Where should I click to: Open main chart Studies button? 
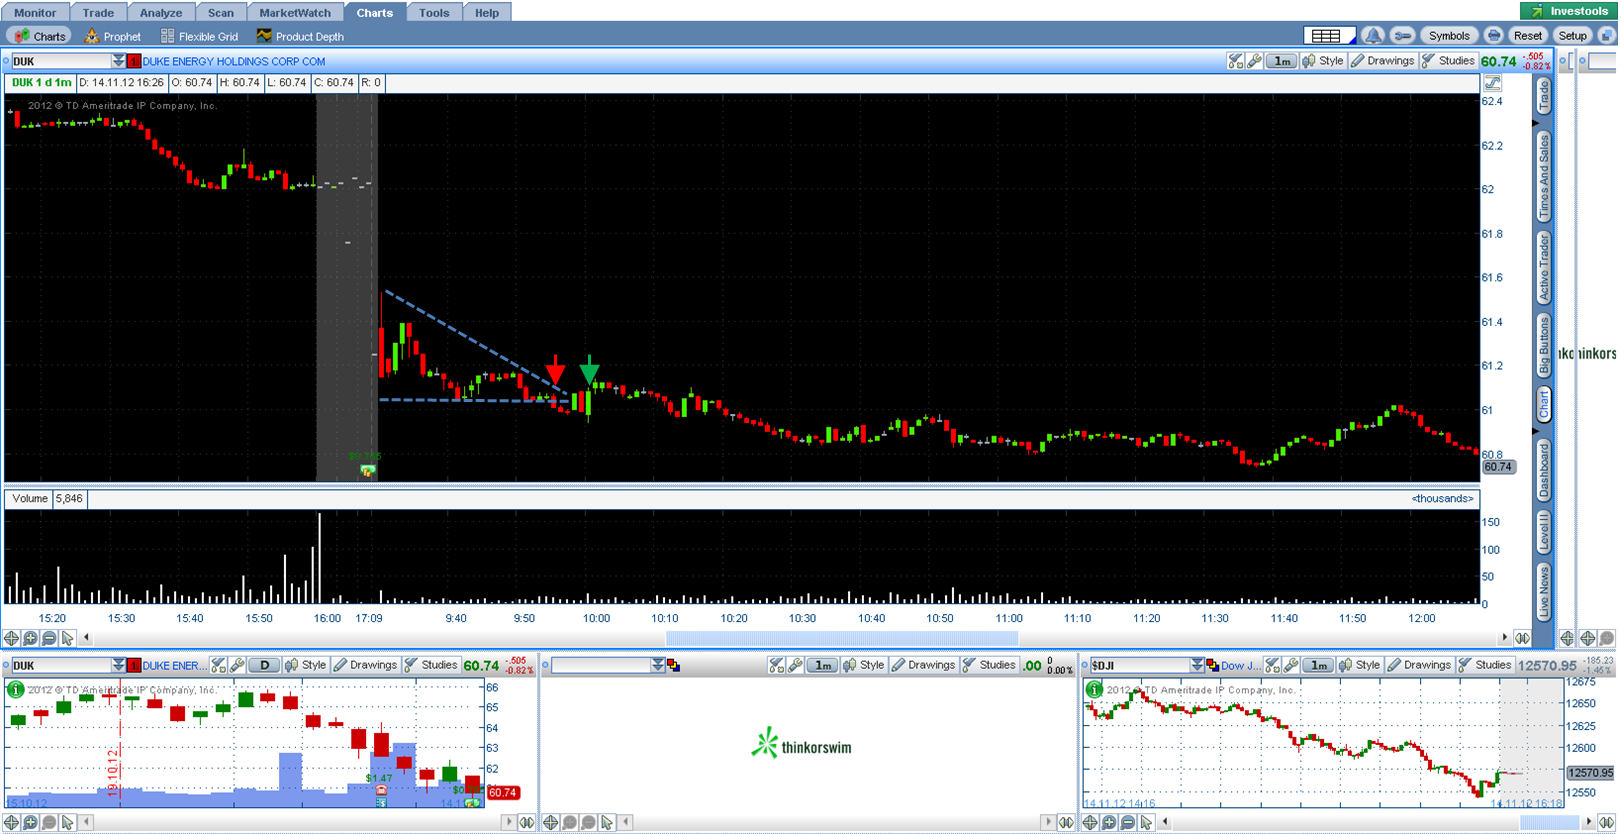(1449, 61)
